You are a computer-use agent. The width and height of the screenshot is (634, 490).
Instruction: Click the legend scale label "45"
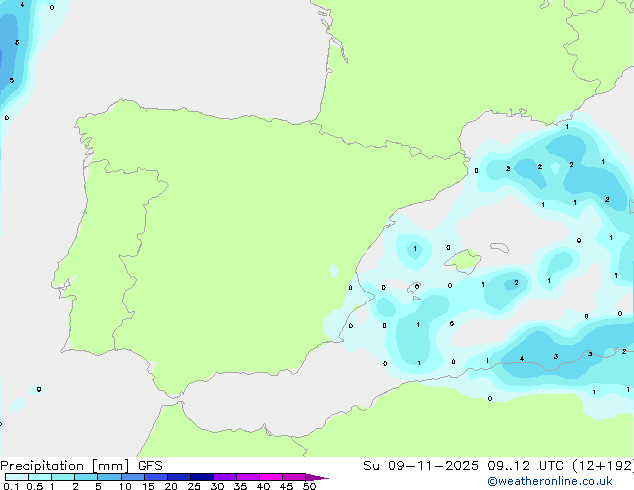286,486
